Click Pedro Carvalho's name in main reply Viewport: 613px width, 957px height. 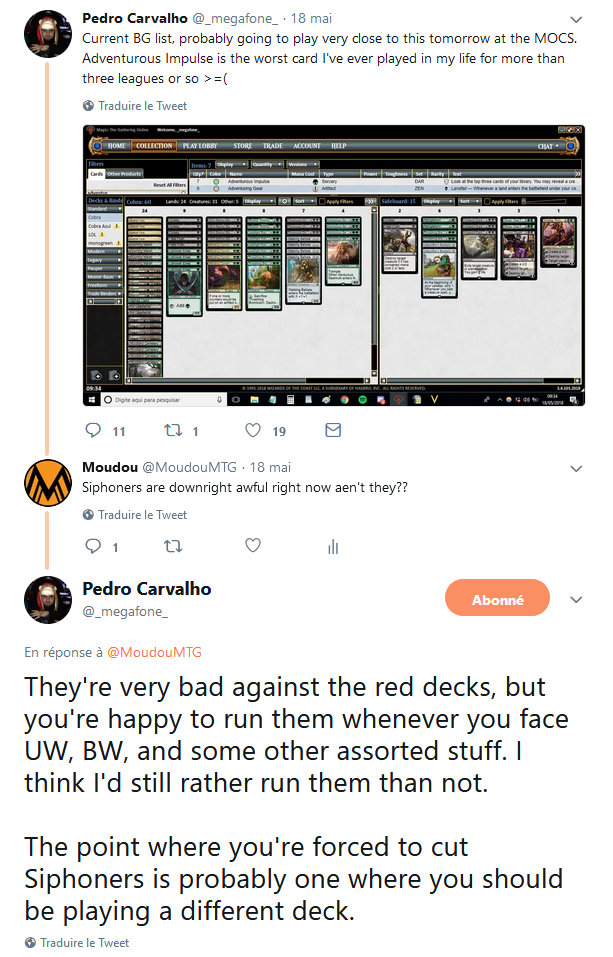coord(147,588)
